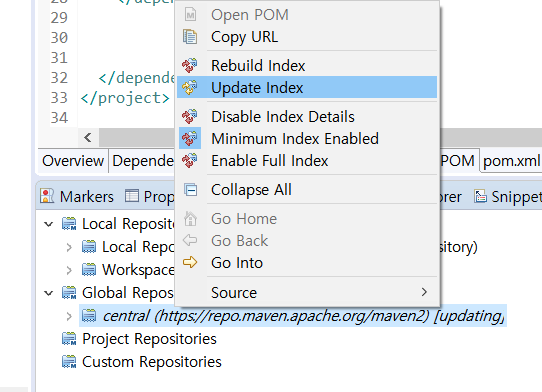Click the central repository icon
Screen dimensions: 542x392
coord(89,316)
